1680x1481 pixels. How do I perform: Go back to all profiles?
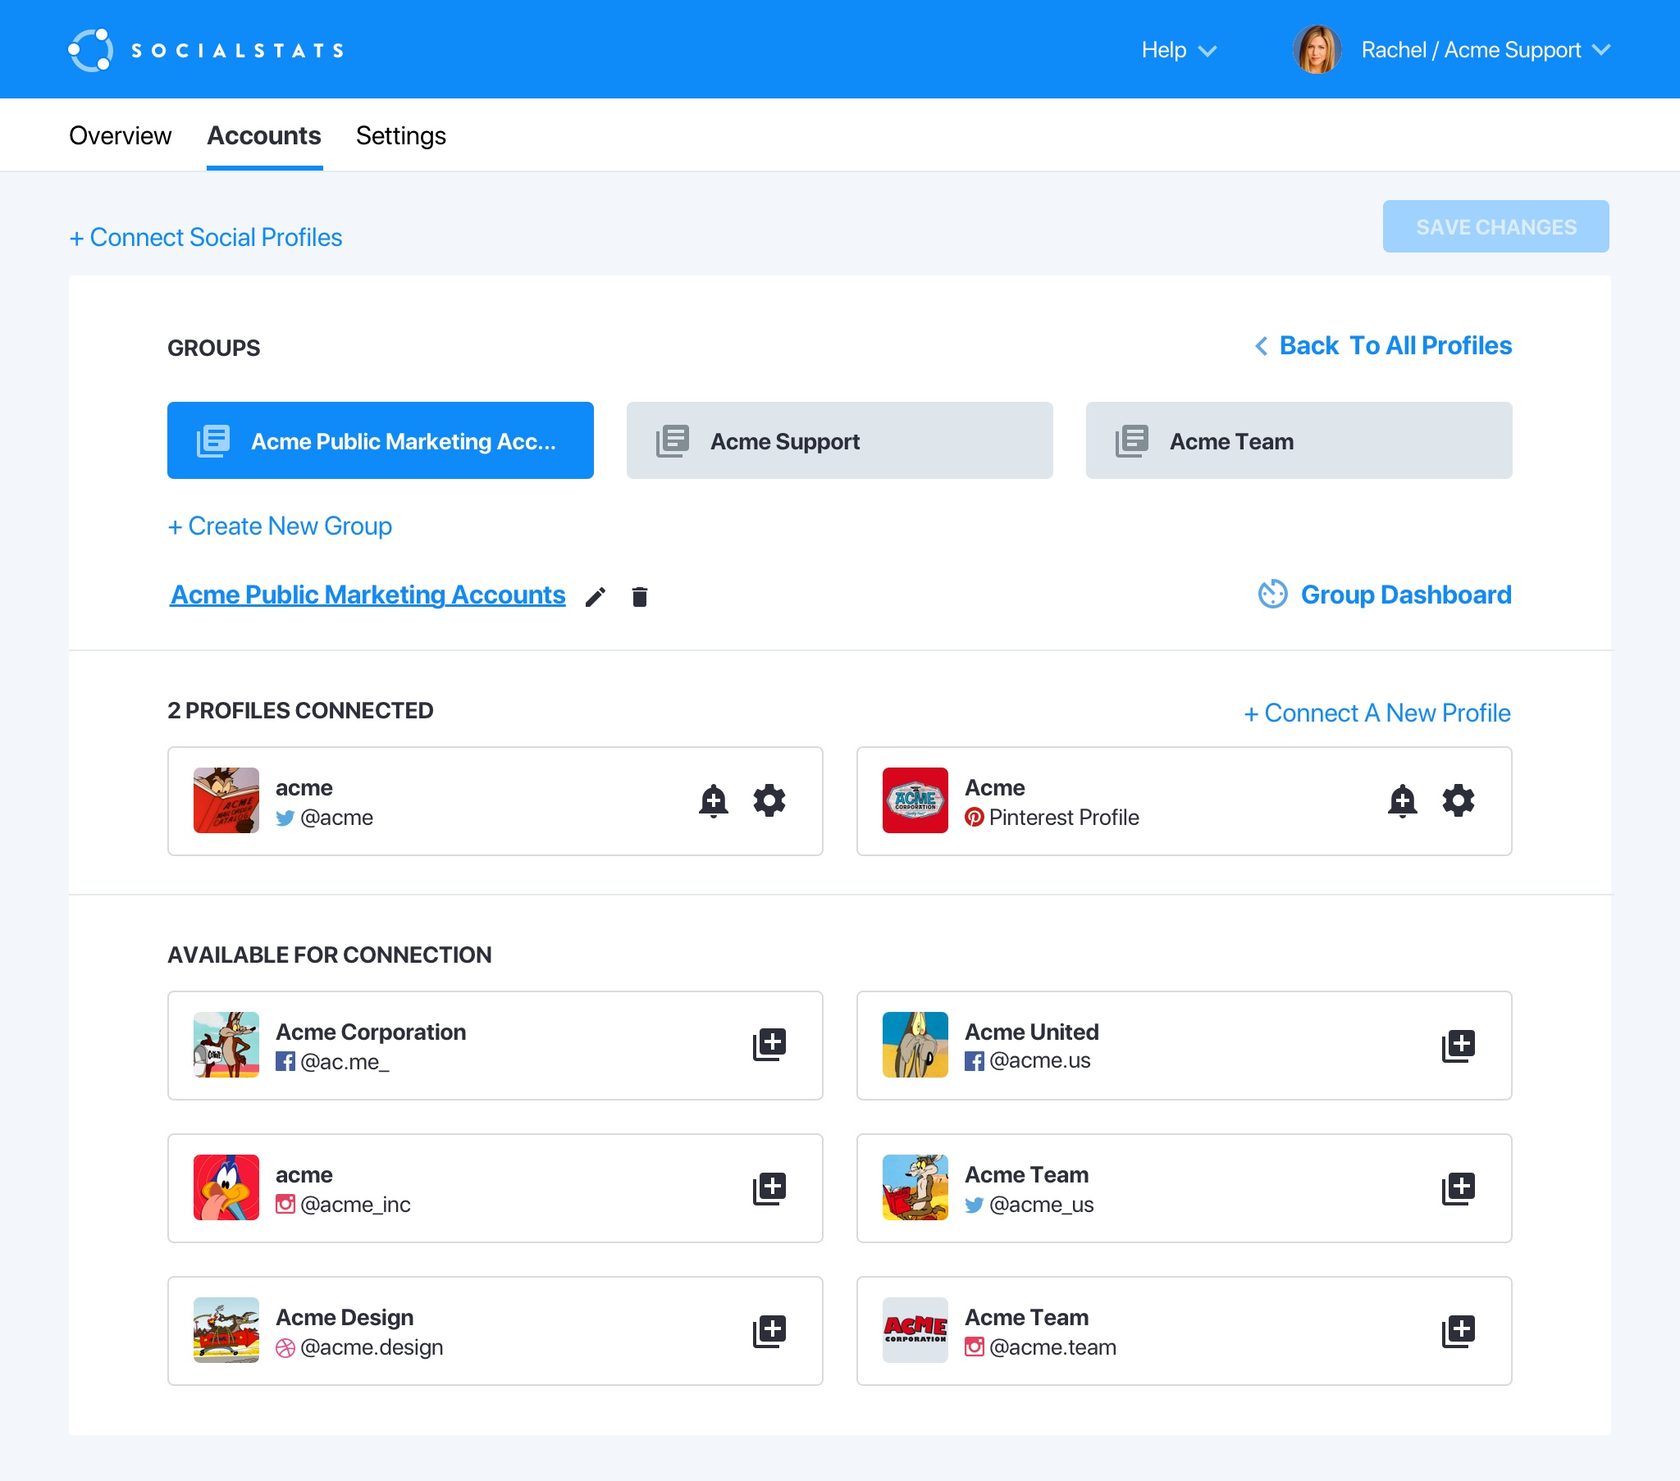click(x=1383, y=346)
